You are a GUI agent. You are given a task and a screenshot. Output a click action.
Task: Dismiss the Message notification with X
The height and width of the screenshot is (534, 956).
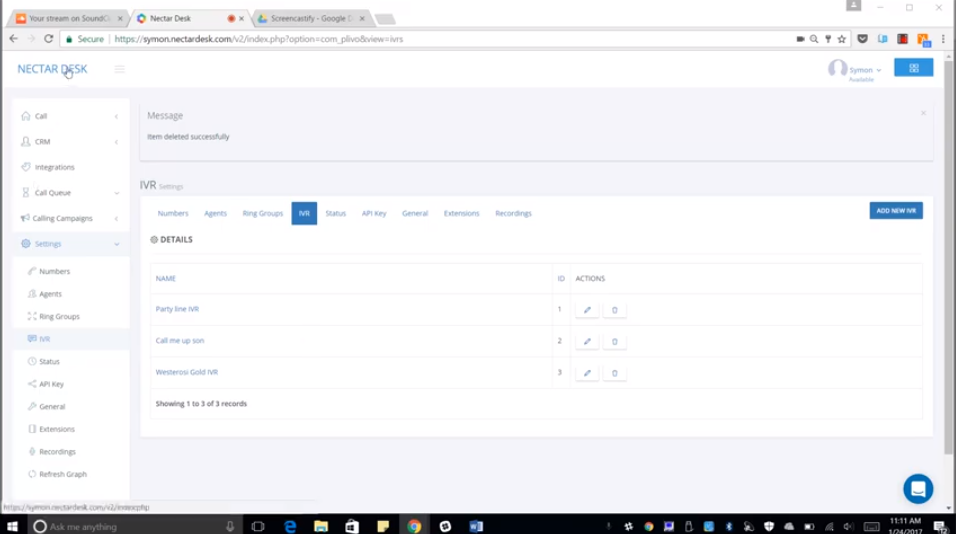[923, 113]
